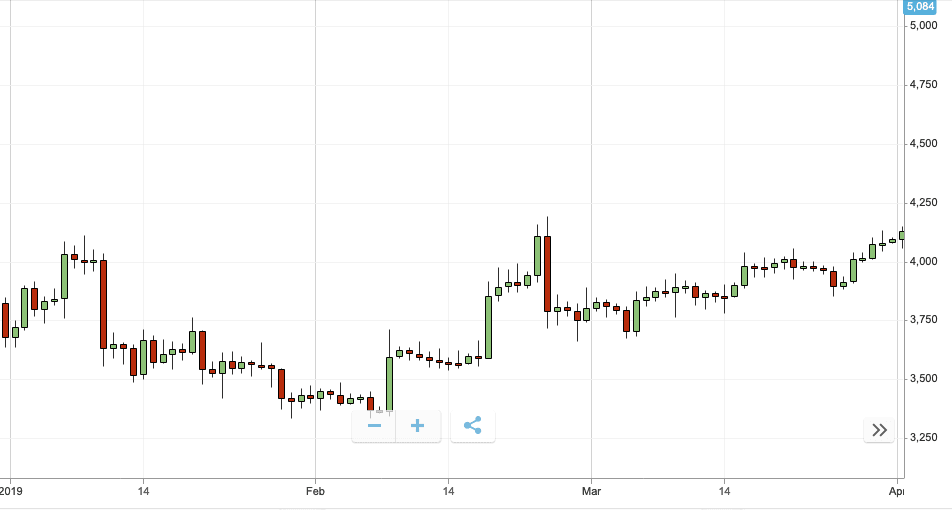Viewport: 952px width, 510px height.
Task: Select the 3,500 price axis label
Action: click(922, 379)
